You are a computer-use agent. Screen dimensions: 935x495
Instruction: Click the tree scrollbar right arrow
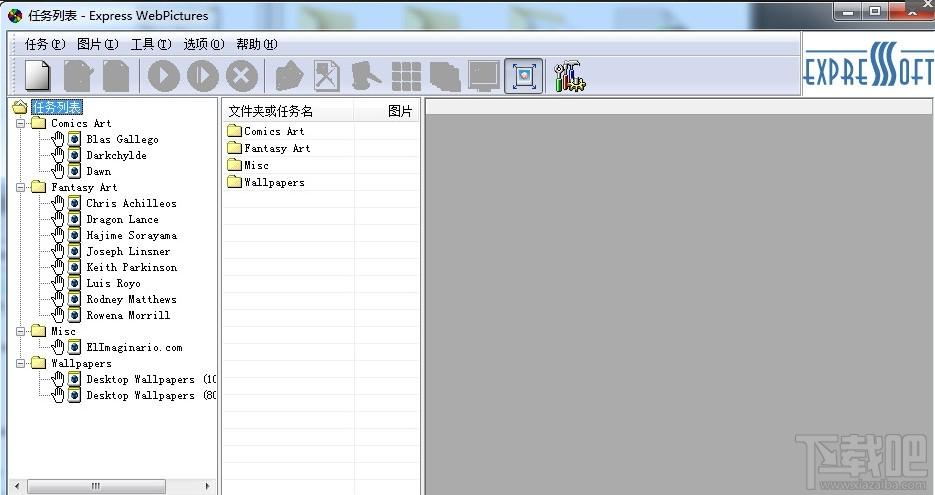click(207, 486)
